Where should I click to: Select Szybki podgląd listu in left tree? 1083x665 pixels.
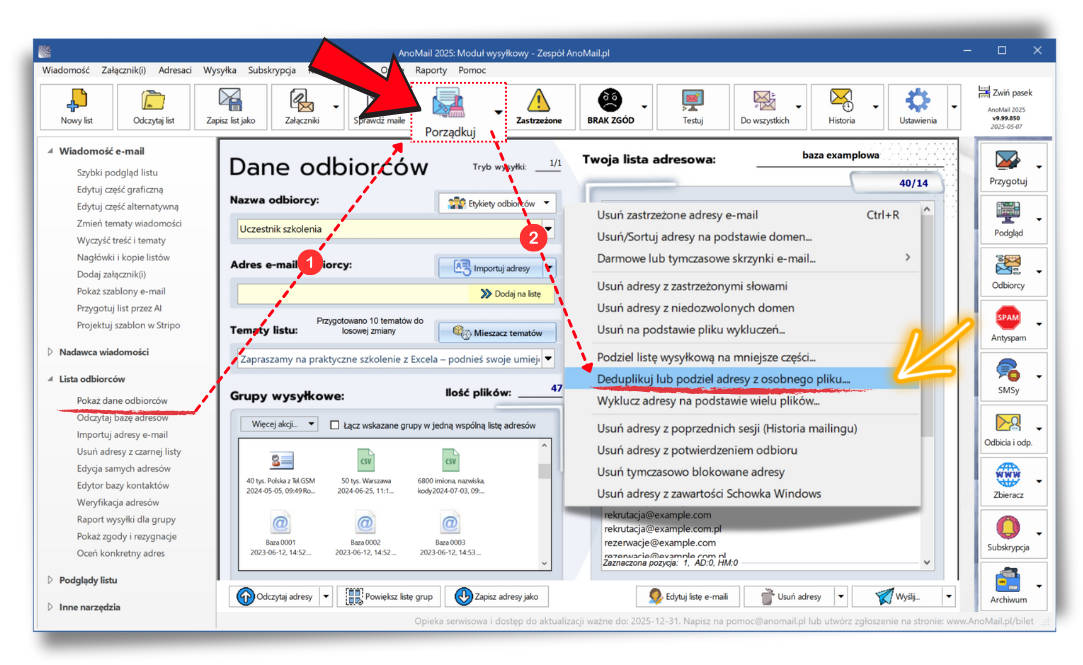117,173
